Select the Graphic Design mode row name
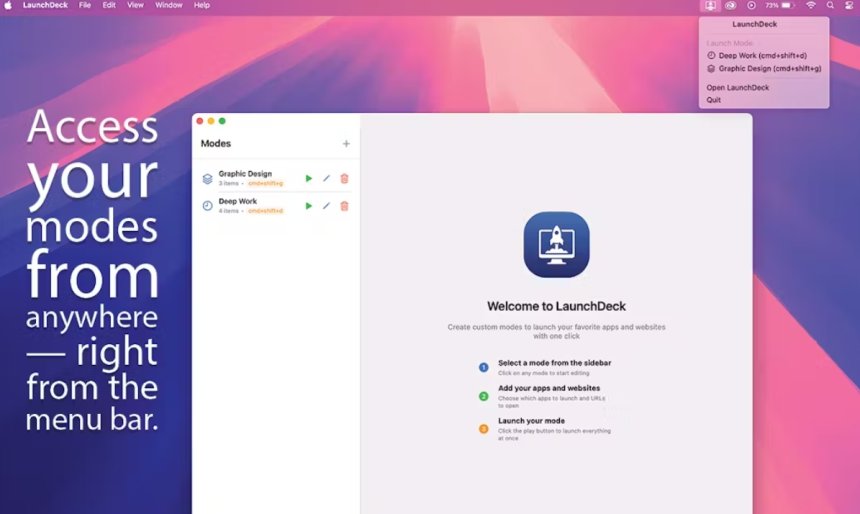The height and width of the screenshot is (514, 860). point(245,173)
